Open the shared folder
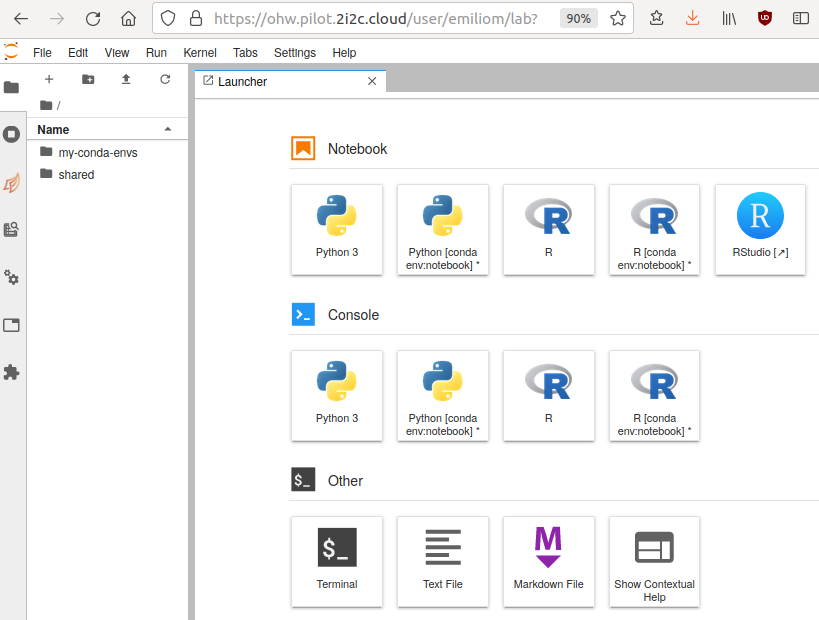Image resolution: width=819 pixels, height=620 pixels. pos(107,174)
